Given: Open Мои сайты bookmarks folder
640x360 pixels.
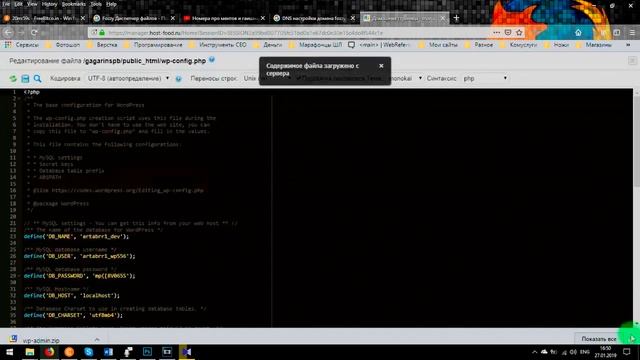Looking at the screenshot, I should coord(438,45).
